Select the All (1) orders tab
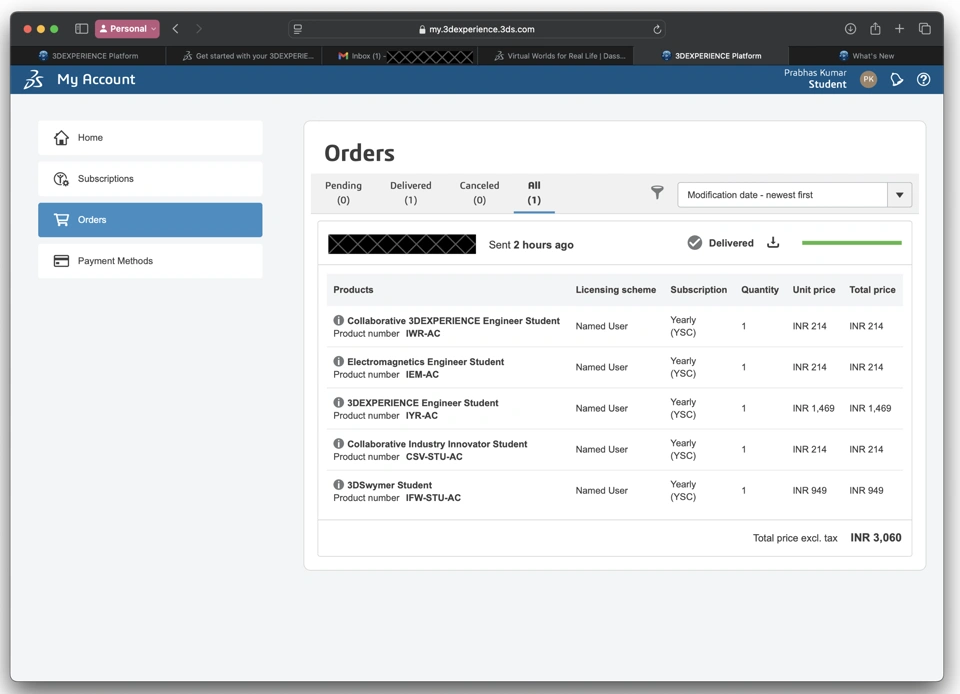Screen dimensions: 960x694 tap(534, 193)
